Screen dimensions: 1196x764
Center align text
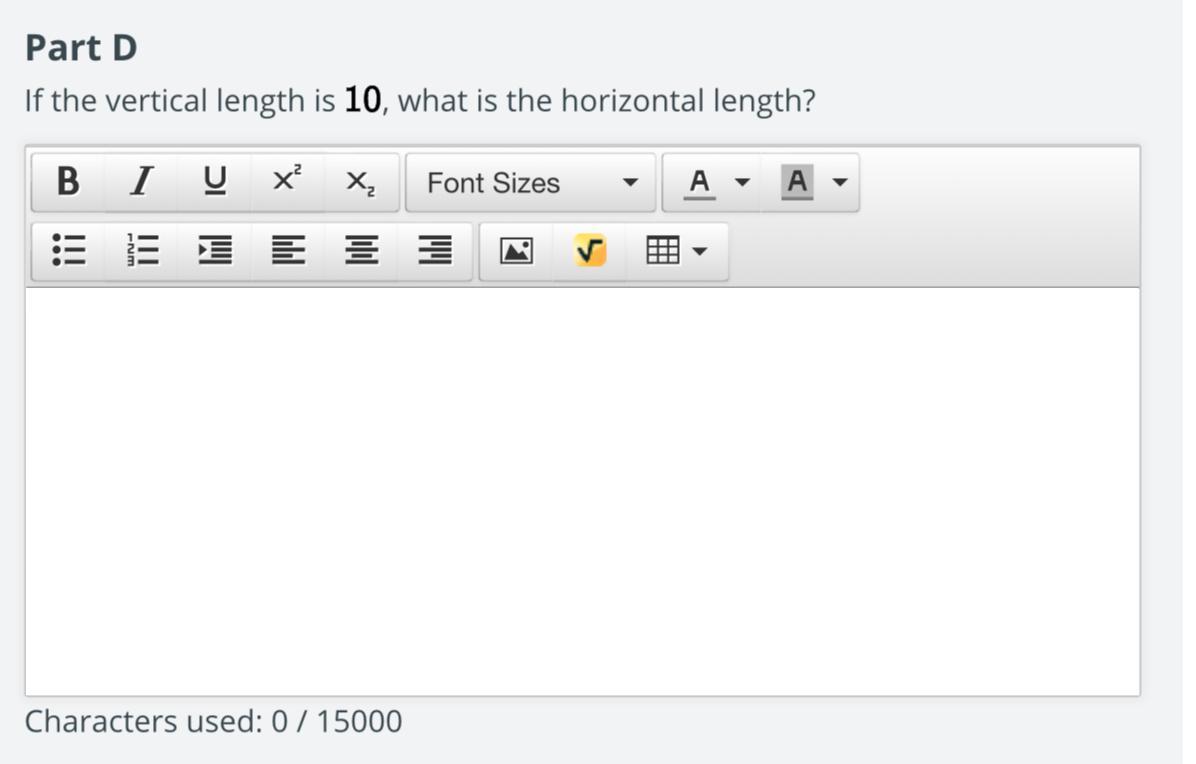coord(361,251)
